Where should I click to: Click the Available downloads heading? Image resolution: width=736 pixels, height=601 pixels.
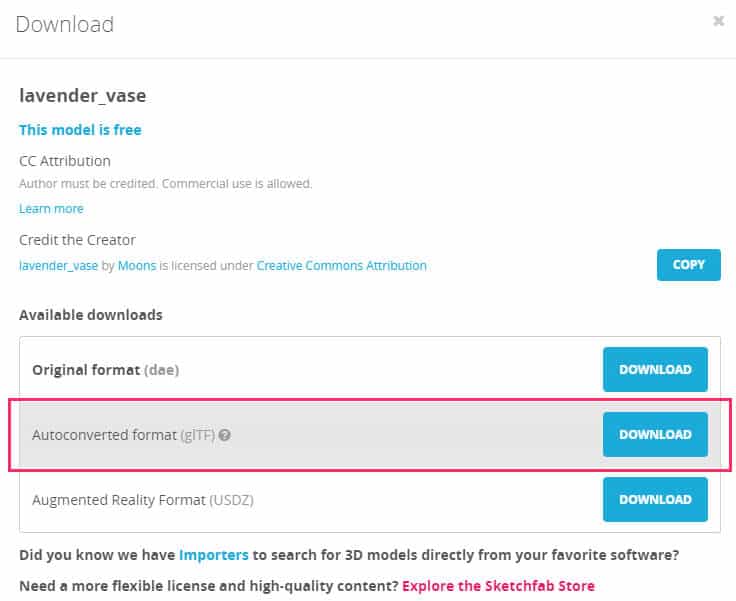tap(90, 314)
